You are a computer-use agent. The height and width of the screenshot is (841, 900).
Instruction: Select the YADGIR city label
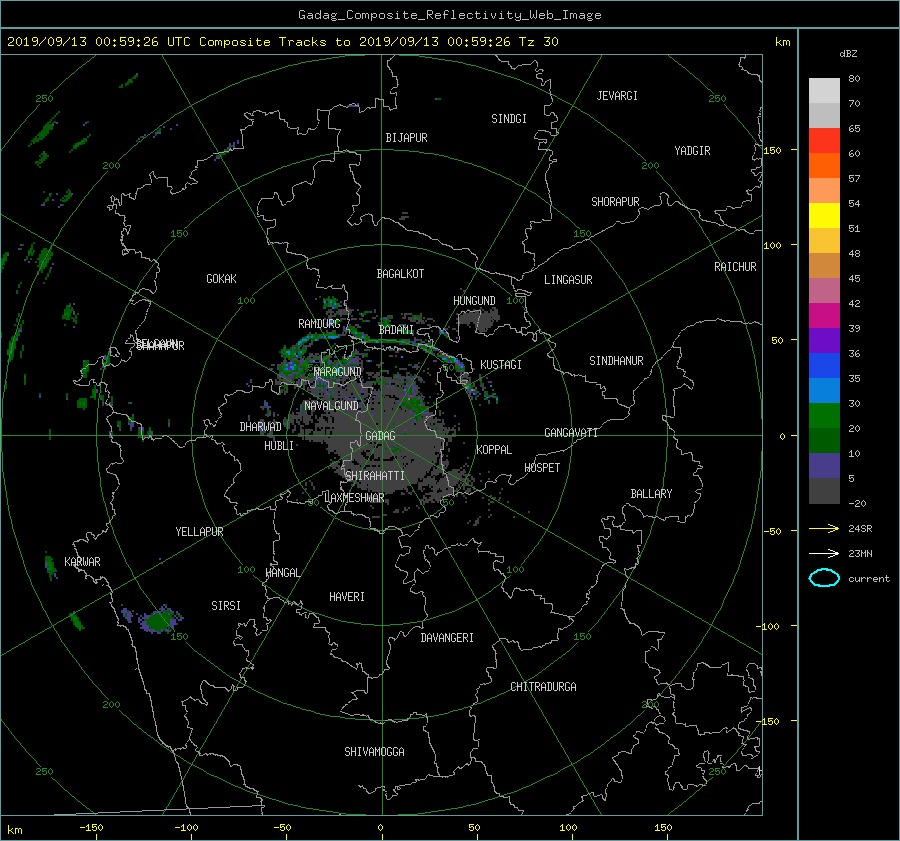click(692, 151)
